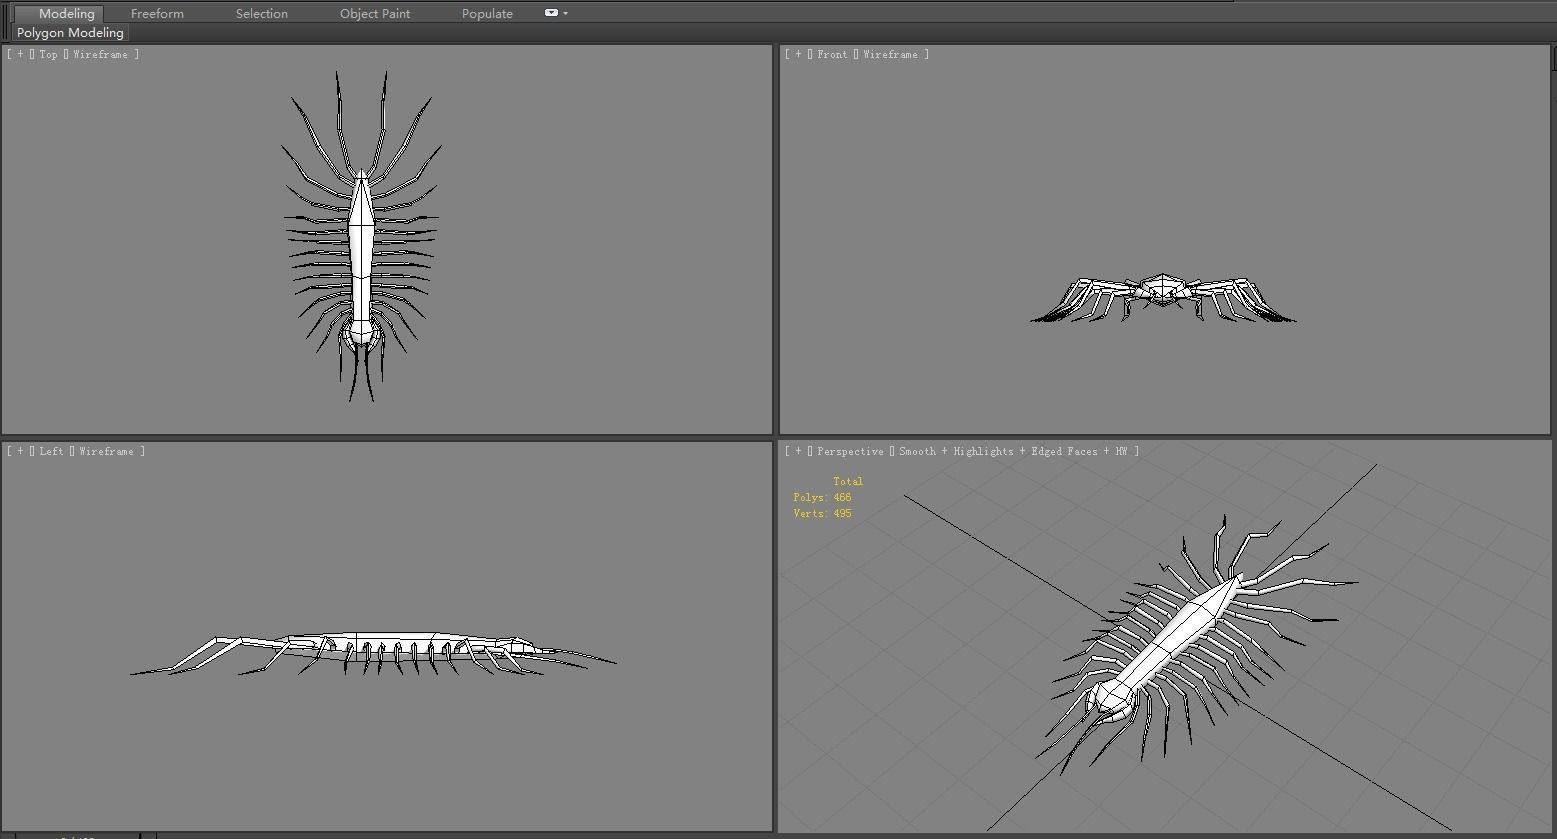Open the Perspective view name menu
This screenshot has height=839, width=1557.
[x=850, y=451]
